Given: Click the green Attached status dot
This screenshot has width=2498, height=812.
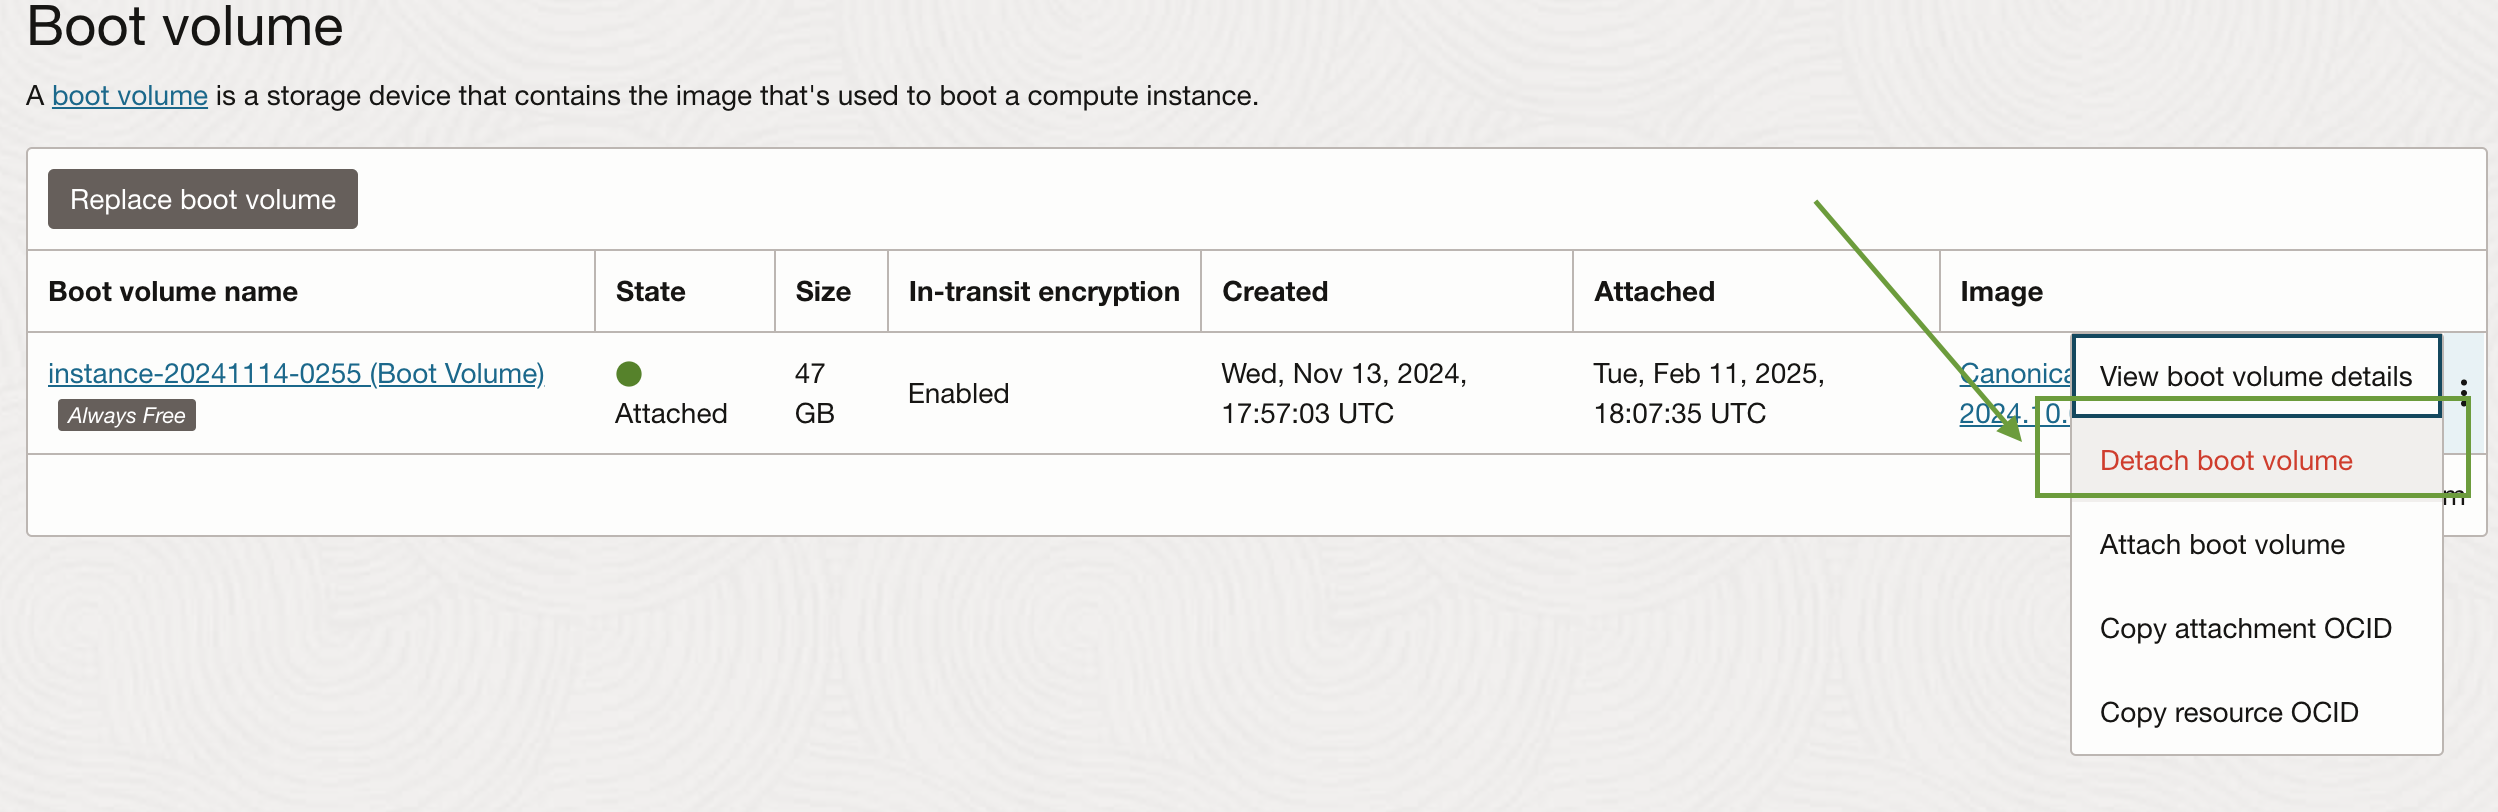Looking at the screenshot, I should pyautogui.click(x=629, y=374).
